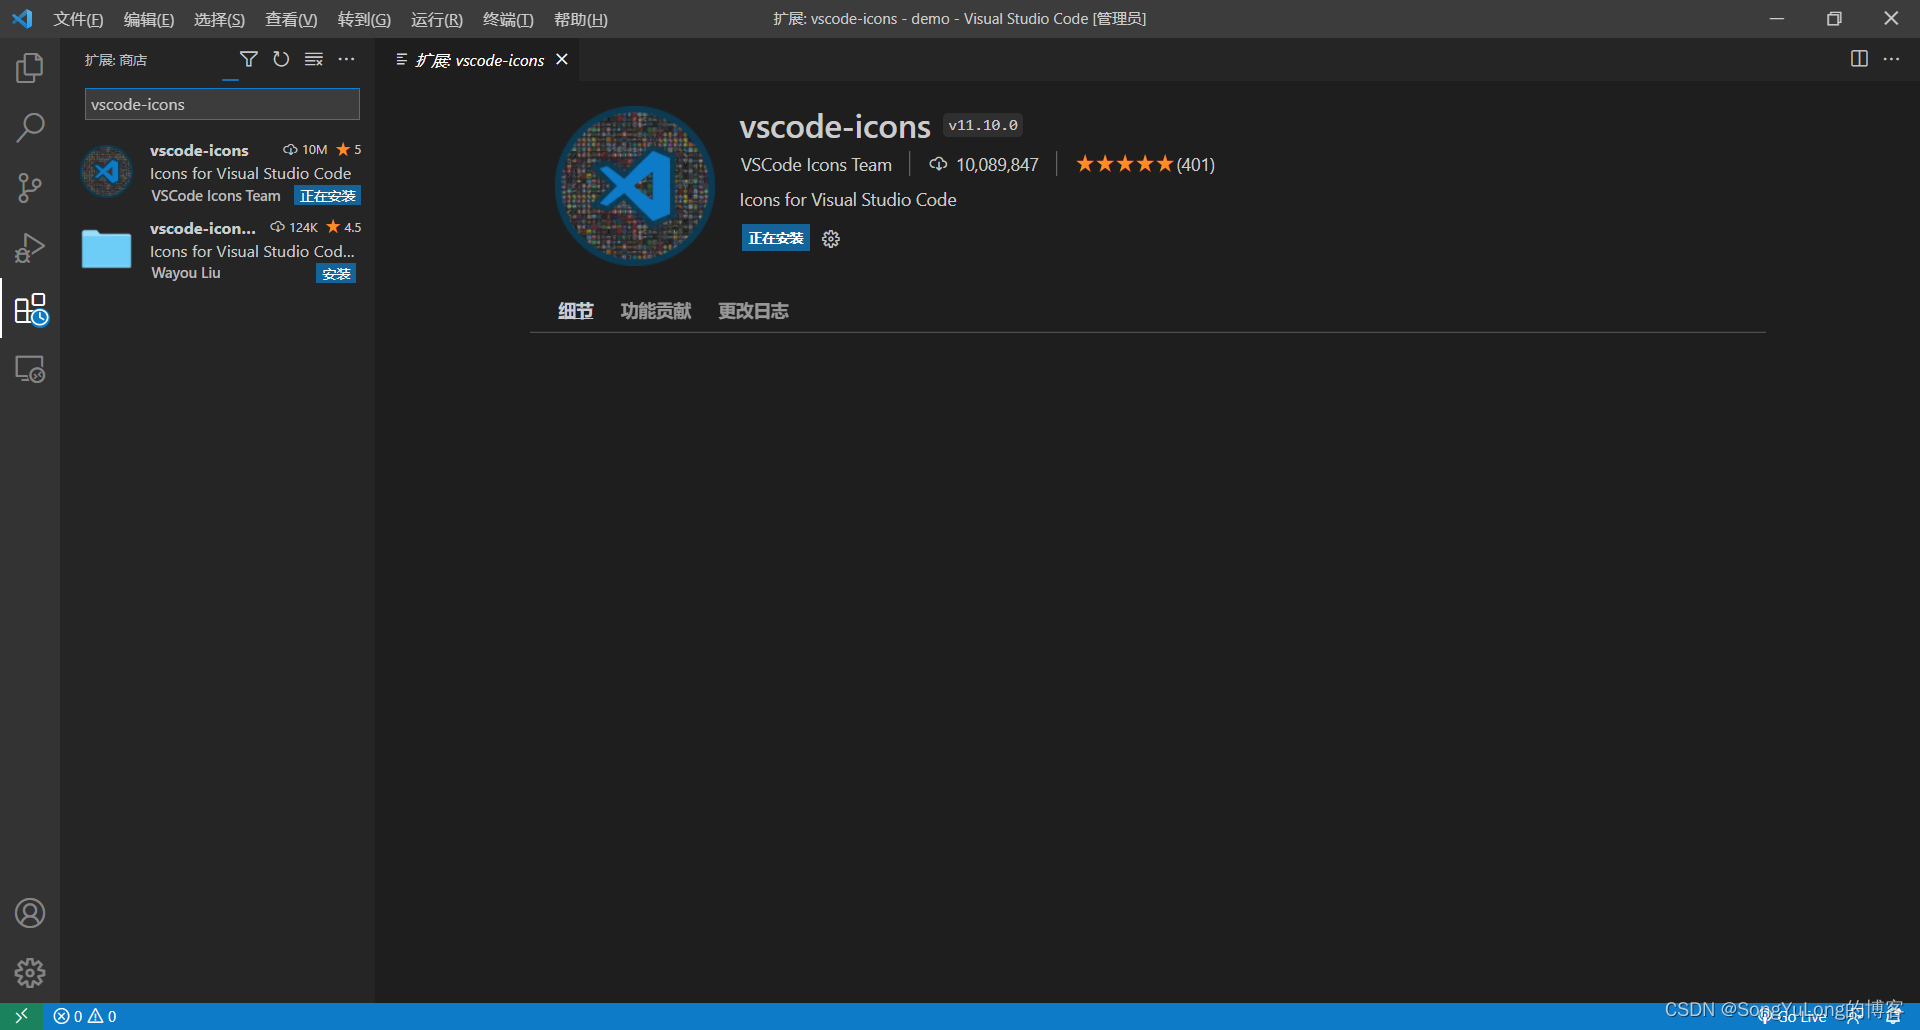The image size is (1920, 1030).
Task: Click the remote window indicator in status bar
Action: (21, 1016)
